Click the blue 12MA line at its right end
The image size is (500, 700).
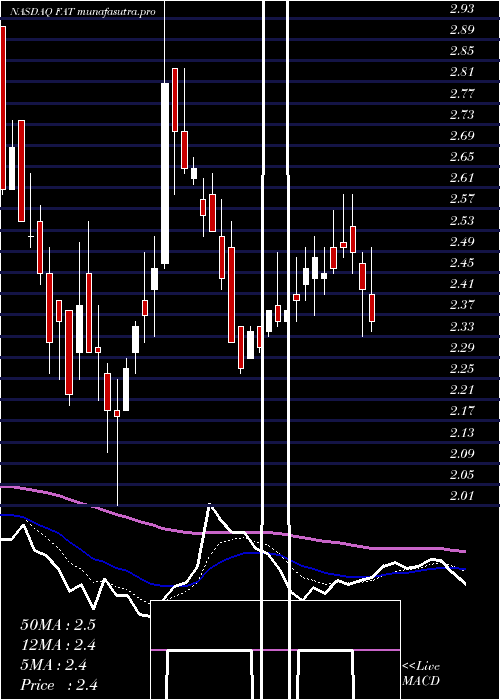(464, 569)
